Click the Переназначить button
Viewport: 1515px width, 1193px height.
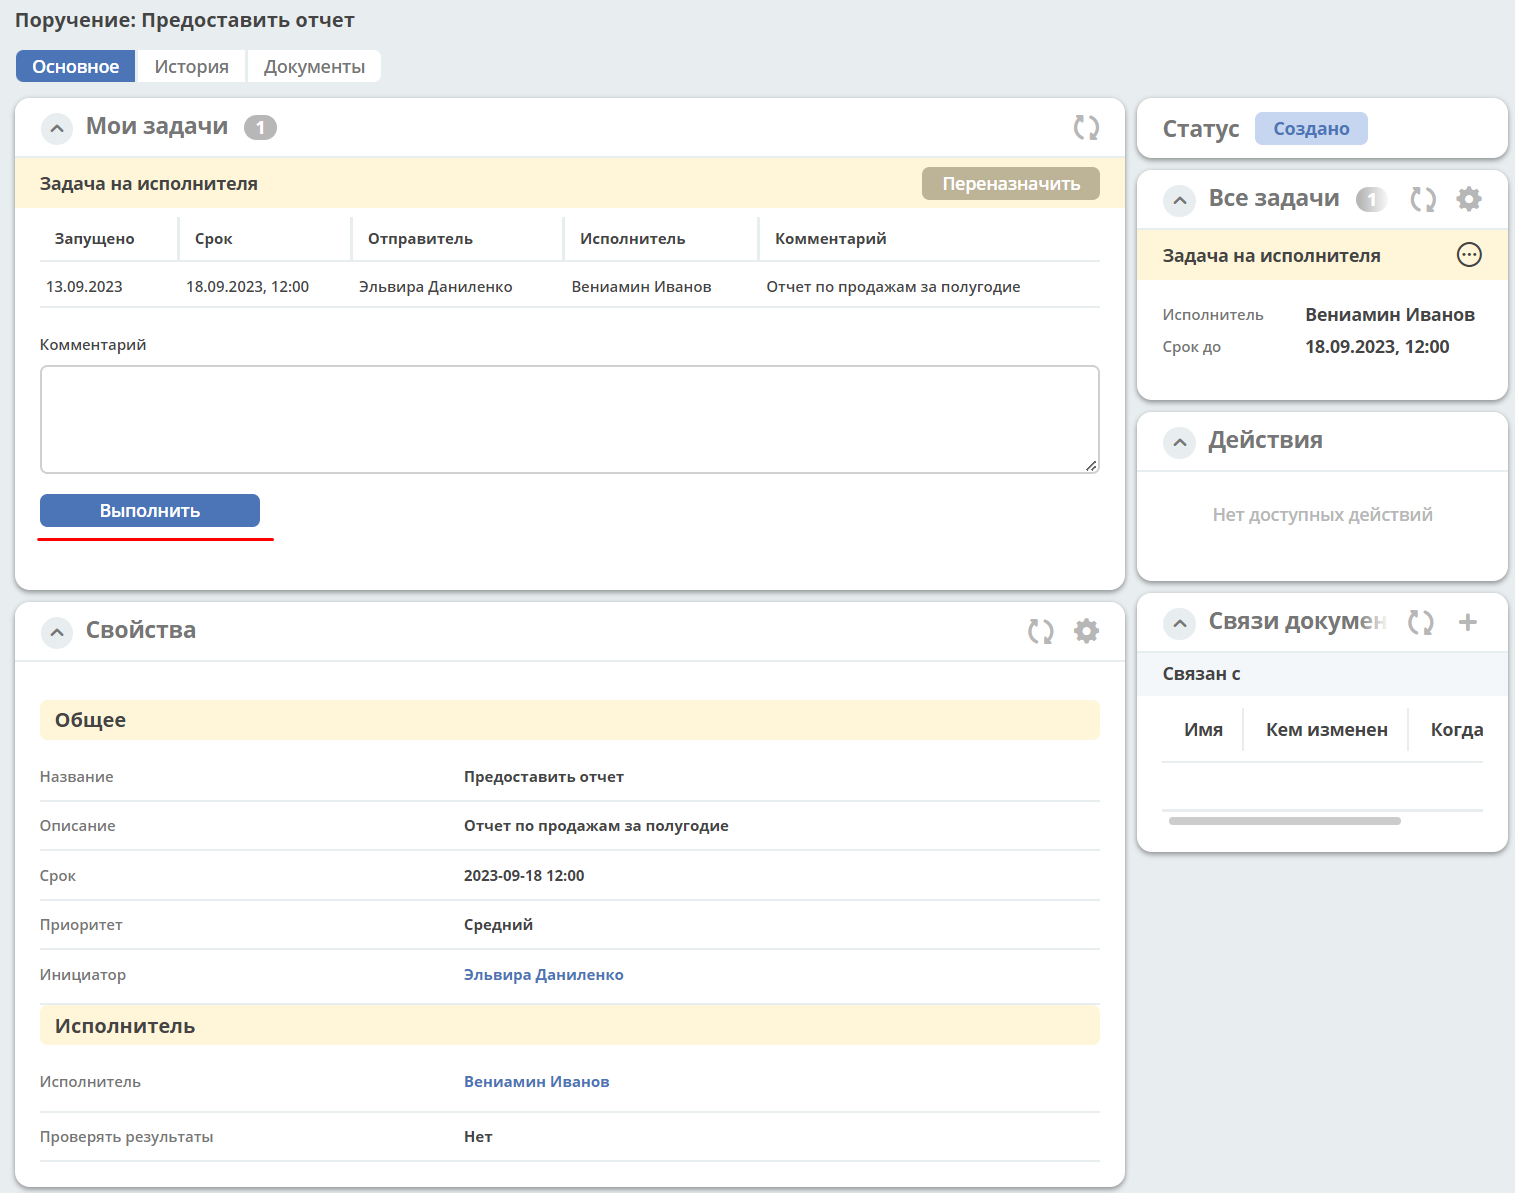coord(1011,183)
